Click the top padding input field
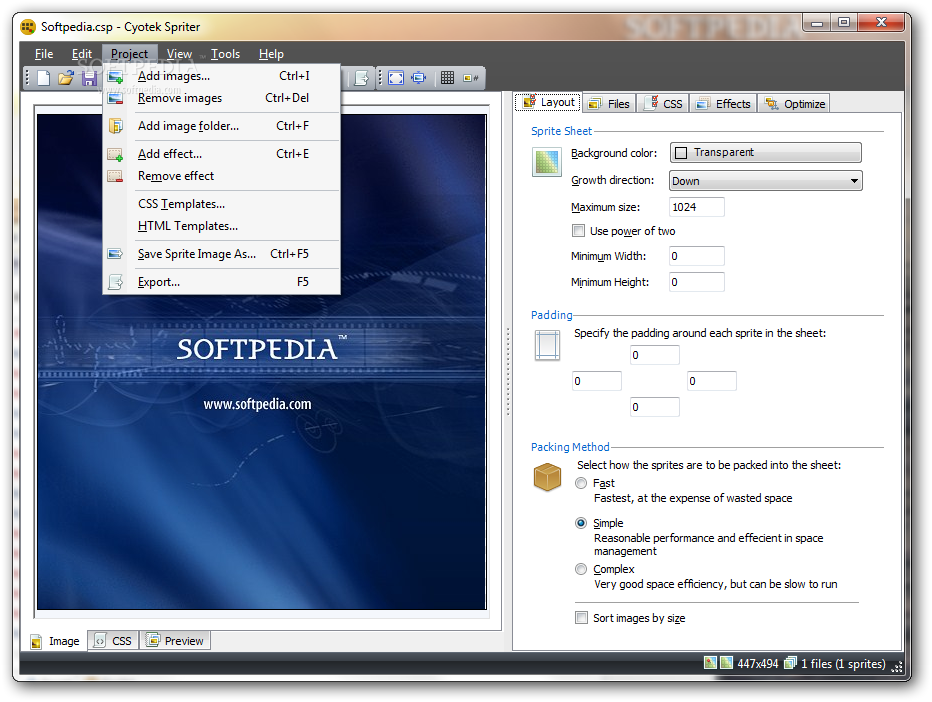The width and height of the screenshot is (932, 702). coord(654,355)
